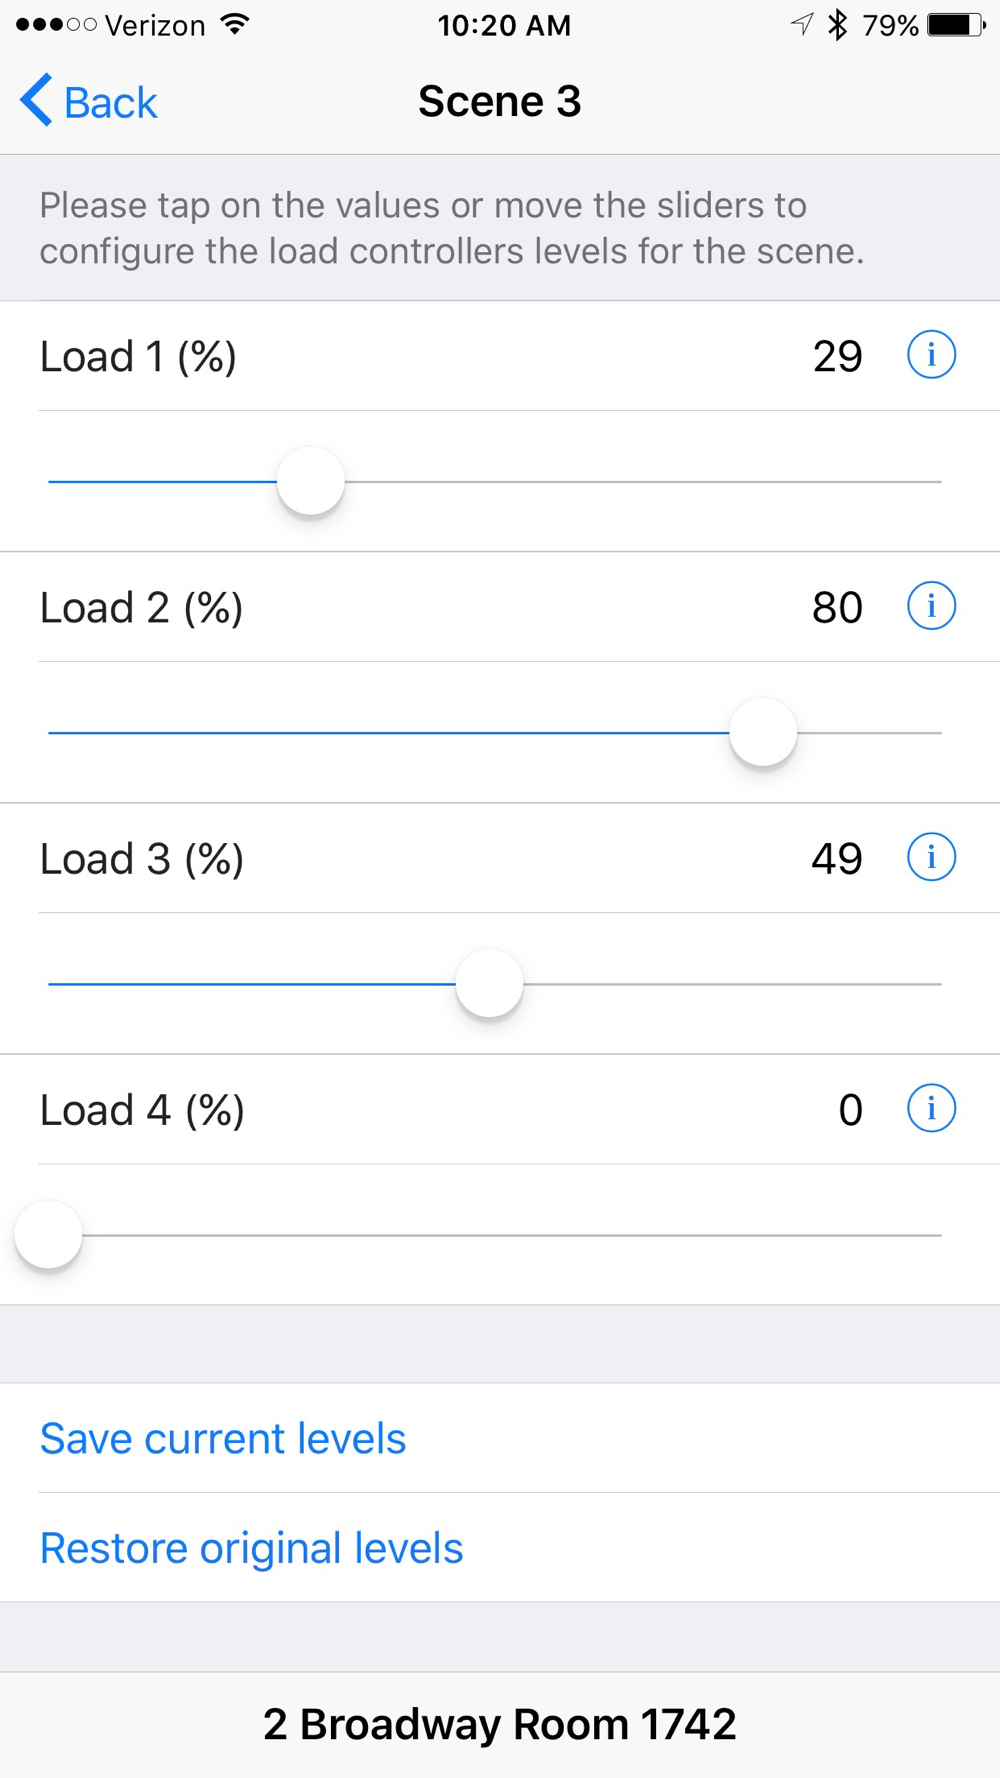Tap the Load 1 info icon
The height and width of the screenshot is (1778, 1000).
[x=931, y=355]
